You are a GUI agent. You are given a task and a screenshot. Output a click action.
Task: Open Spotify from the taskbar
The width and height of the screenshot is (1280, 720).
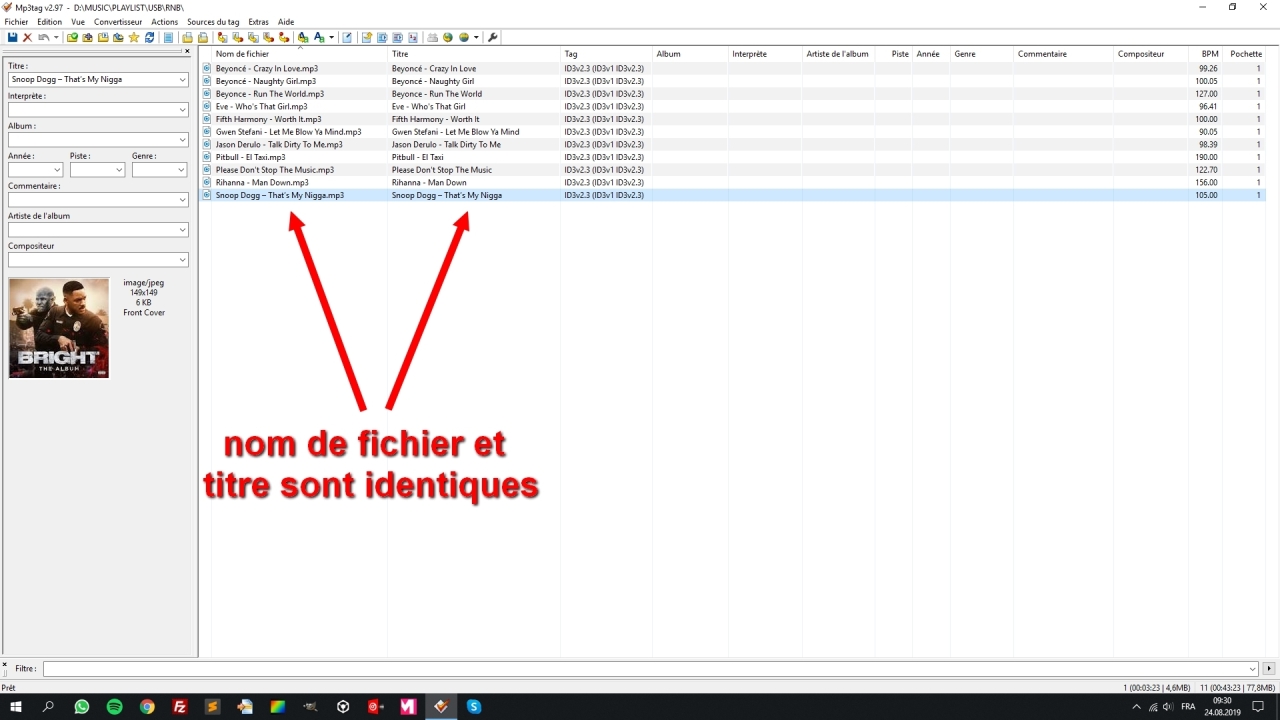114,707
